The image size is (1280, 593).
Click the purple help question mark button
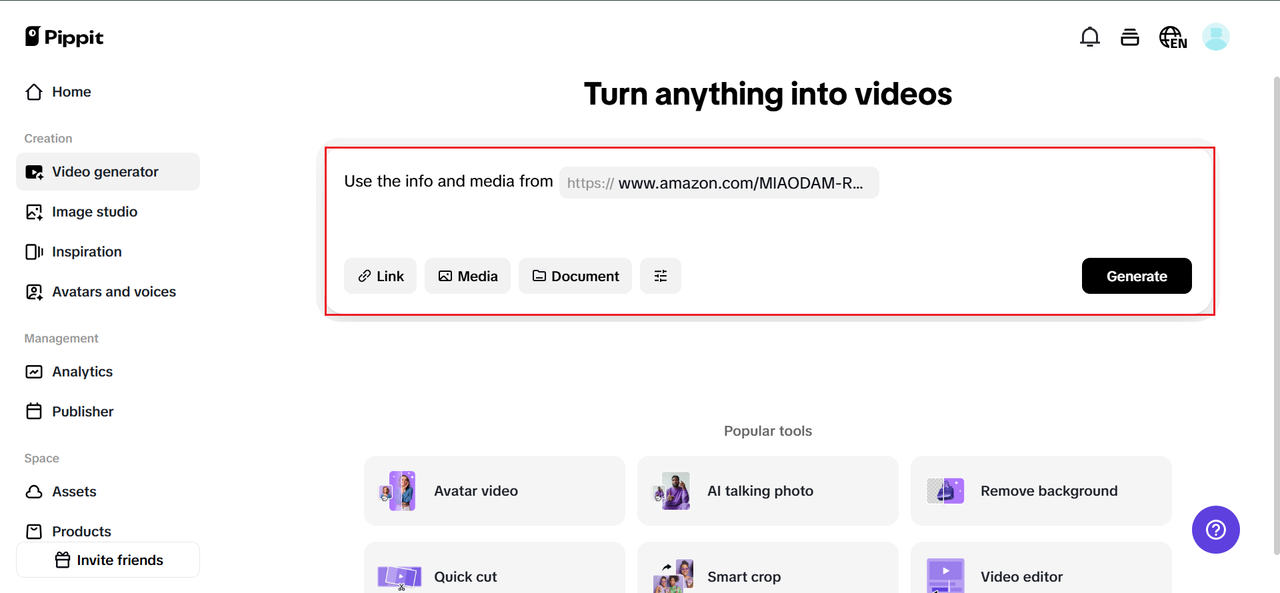coord(1216,530)
